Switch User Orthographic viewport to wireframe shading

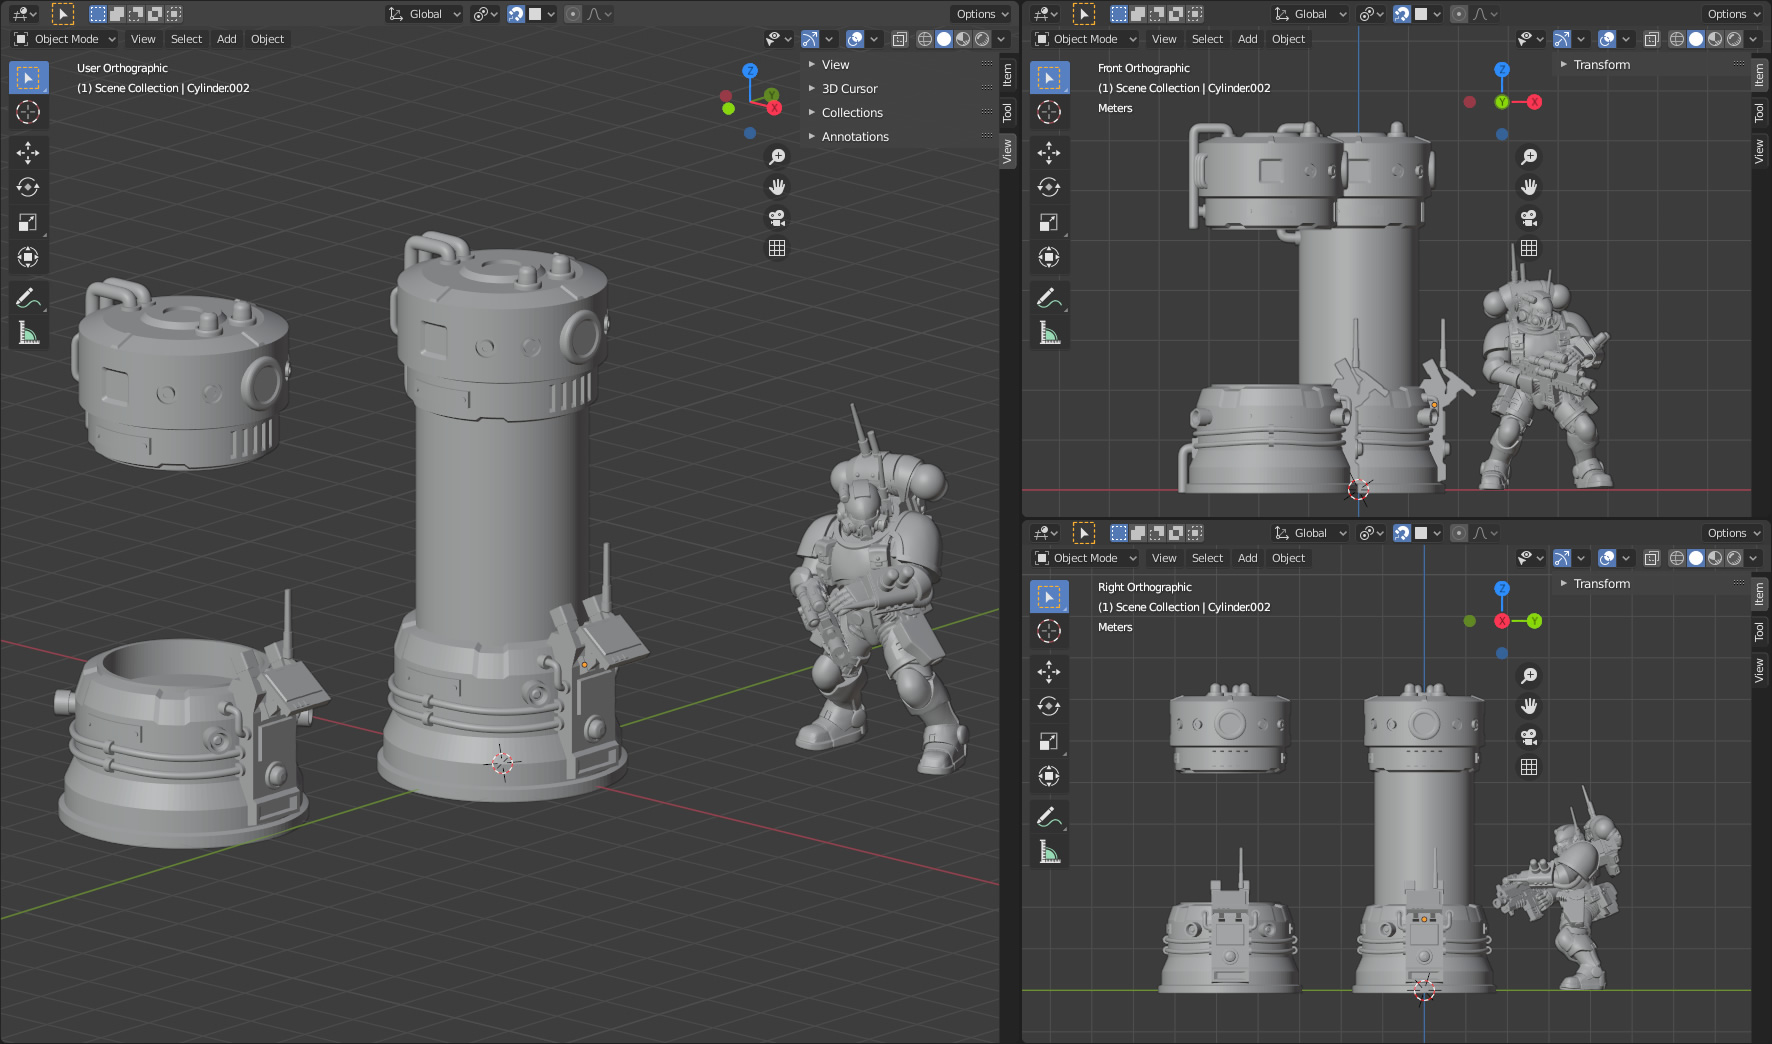pyautogui.click(x=925, y=39)
